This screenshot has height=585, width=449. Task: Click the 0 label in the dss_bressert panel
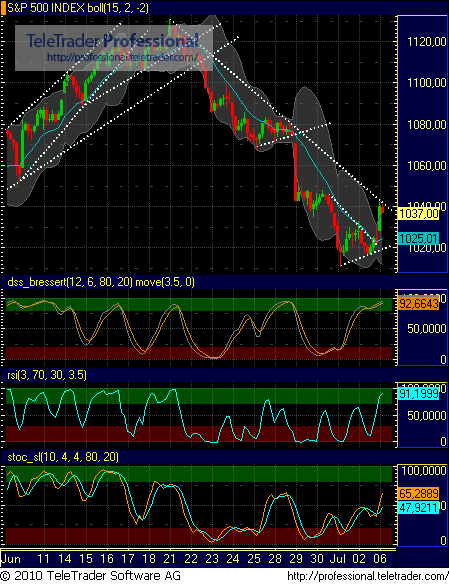tap(443, 360)
